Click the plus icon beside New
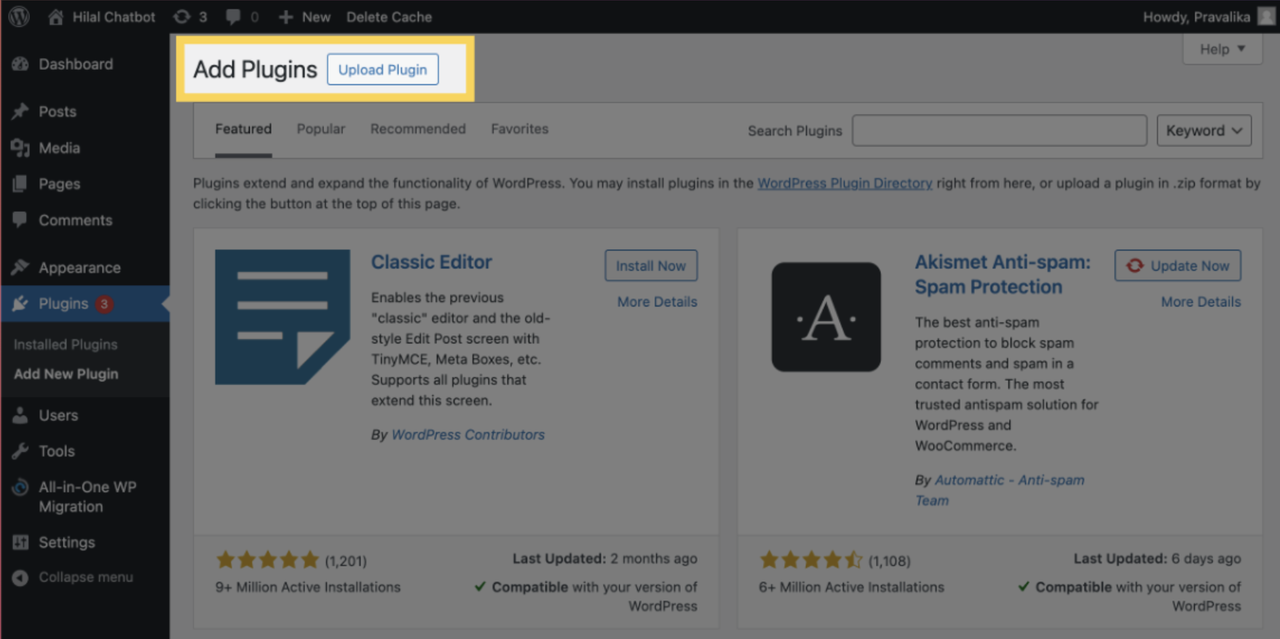 (x=286, y=17)
